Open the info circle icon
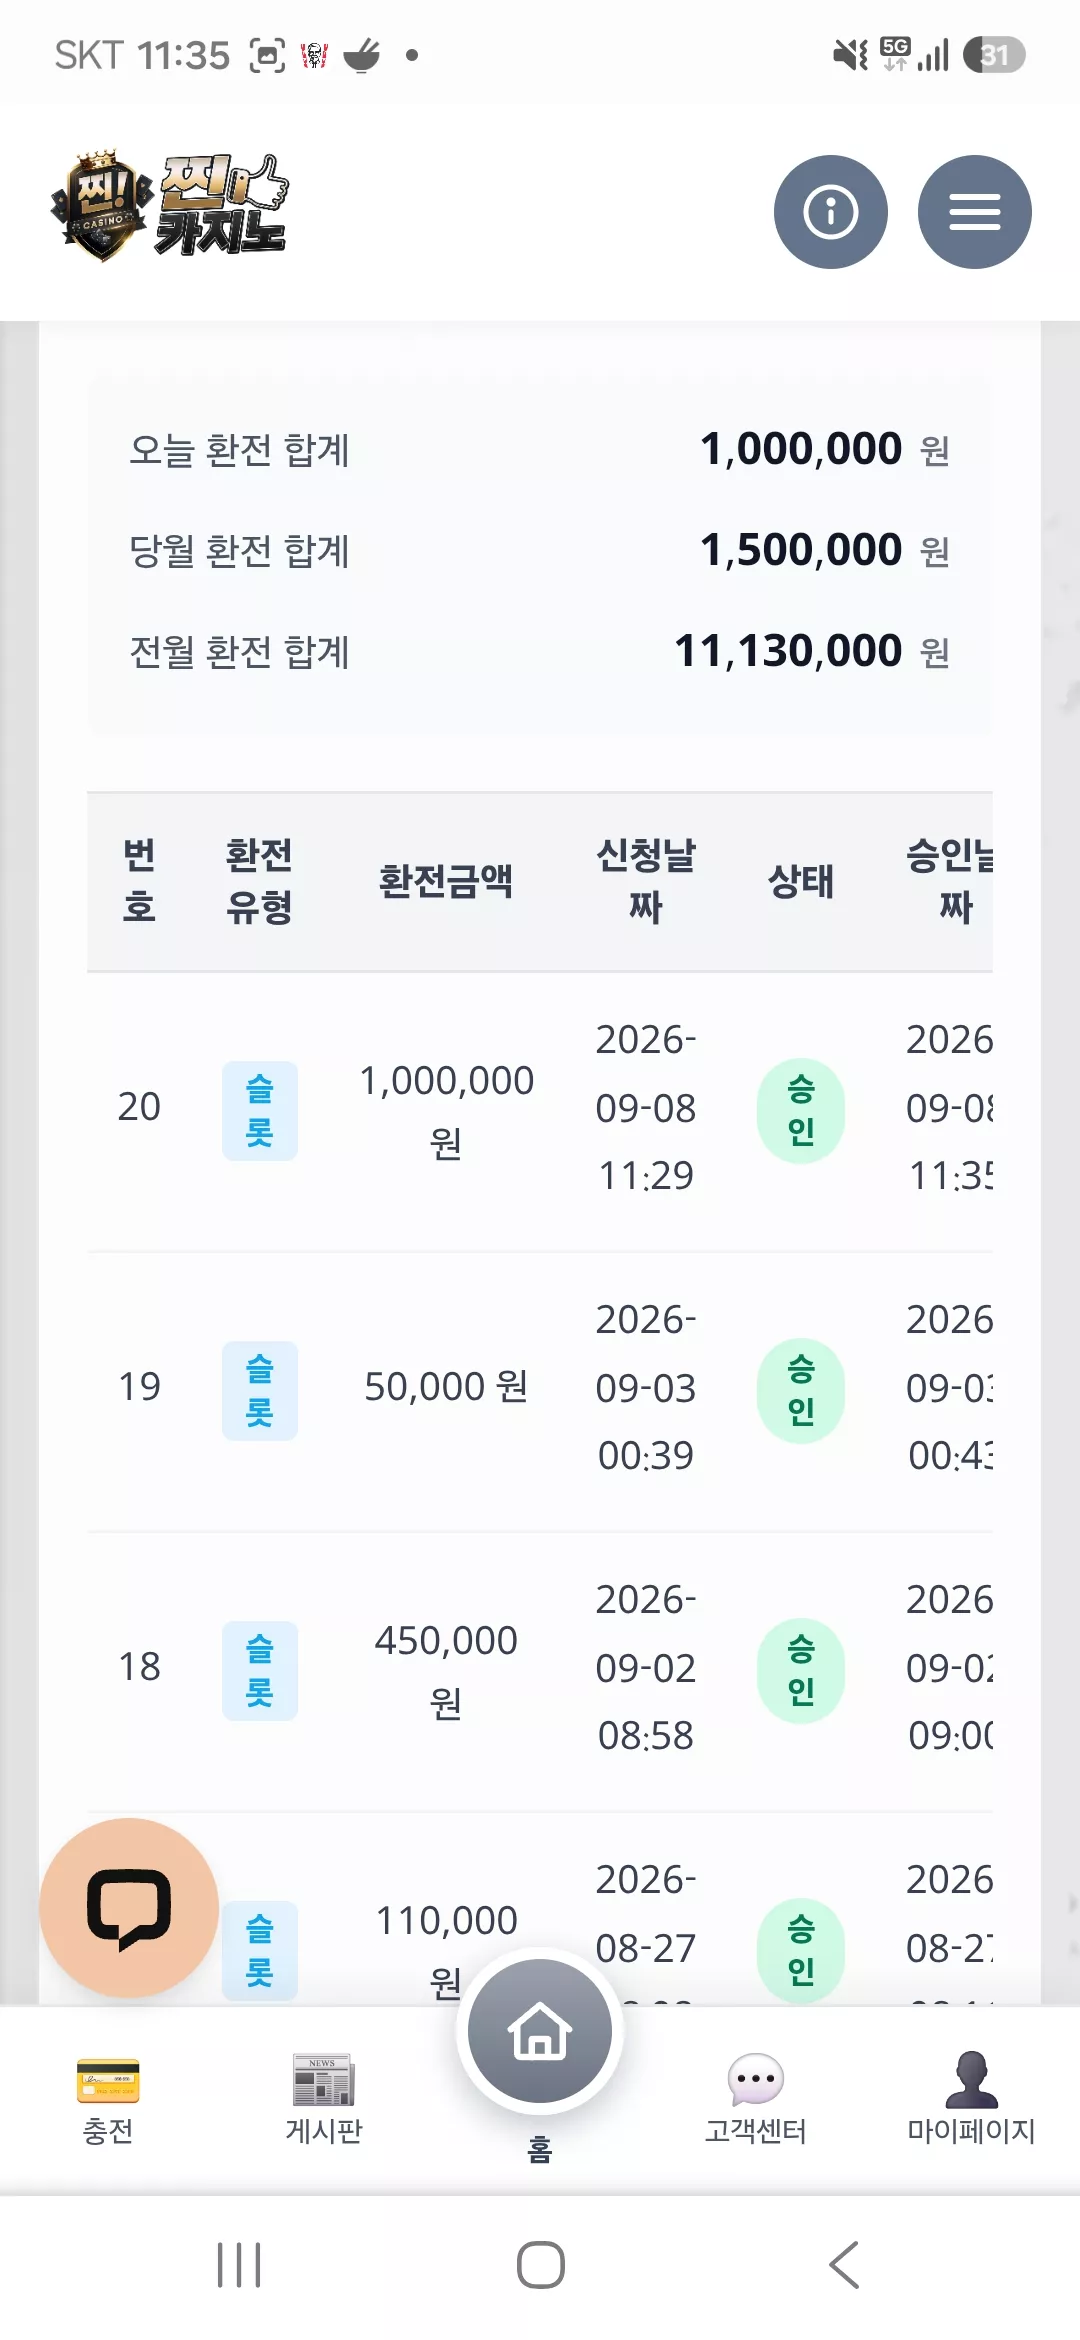1080x2340 pixels. [x=830, y=212]
